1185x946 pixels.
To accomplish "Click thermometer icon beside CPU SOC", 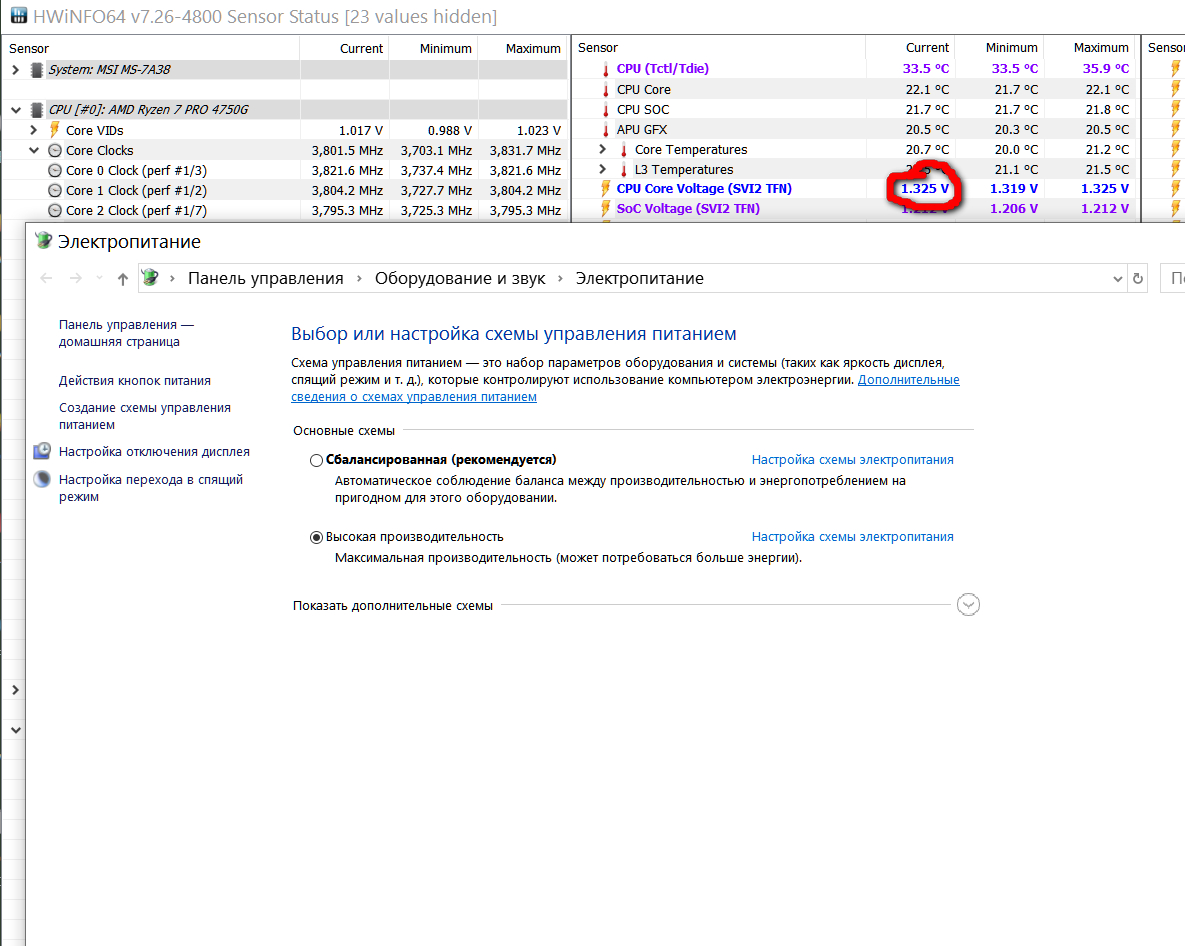I will [605, 110].
